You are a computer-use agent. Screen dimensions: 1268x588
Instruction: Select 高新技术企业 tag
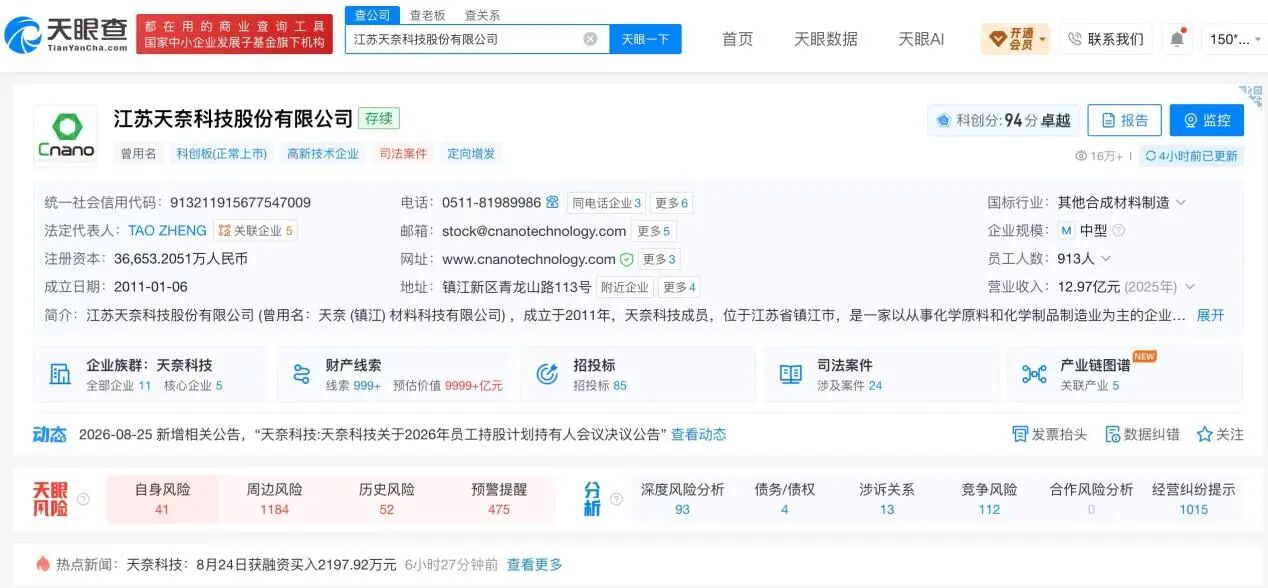tap(323, 153)
